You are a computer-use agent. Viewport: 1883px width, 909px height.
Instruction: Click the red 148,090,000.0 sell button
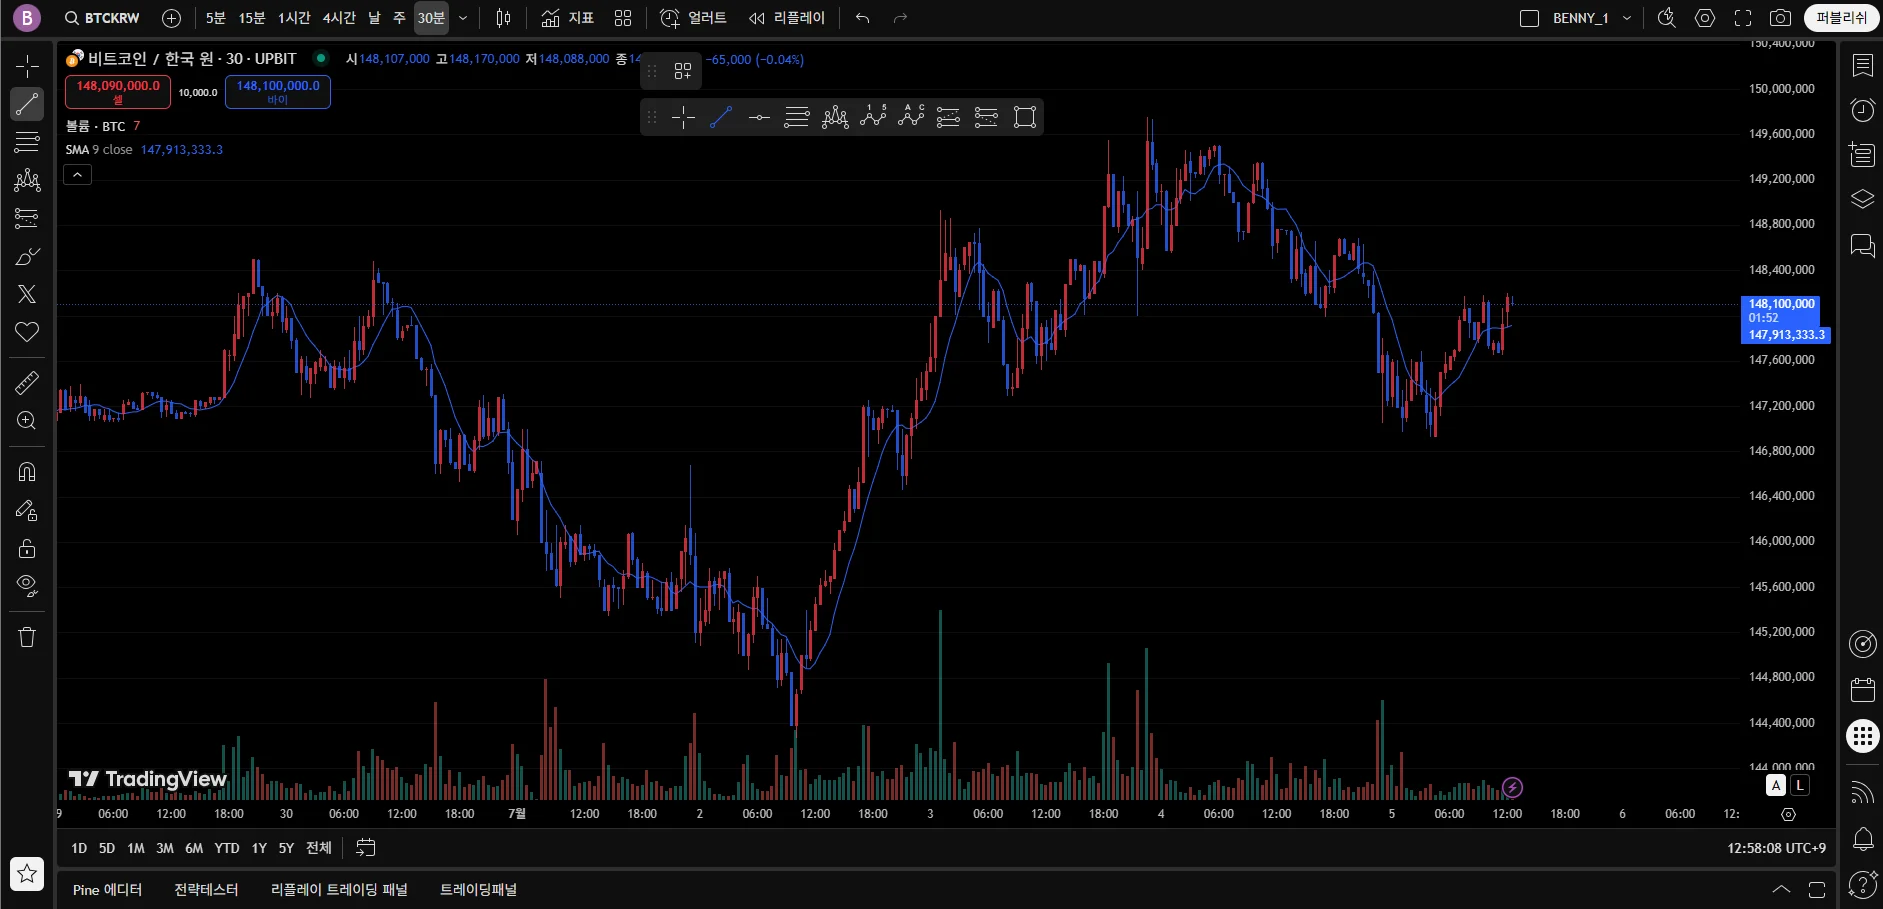coord(118,92)
